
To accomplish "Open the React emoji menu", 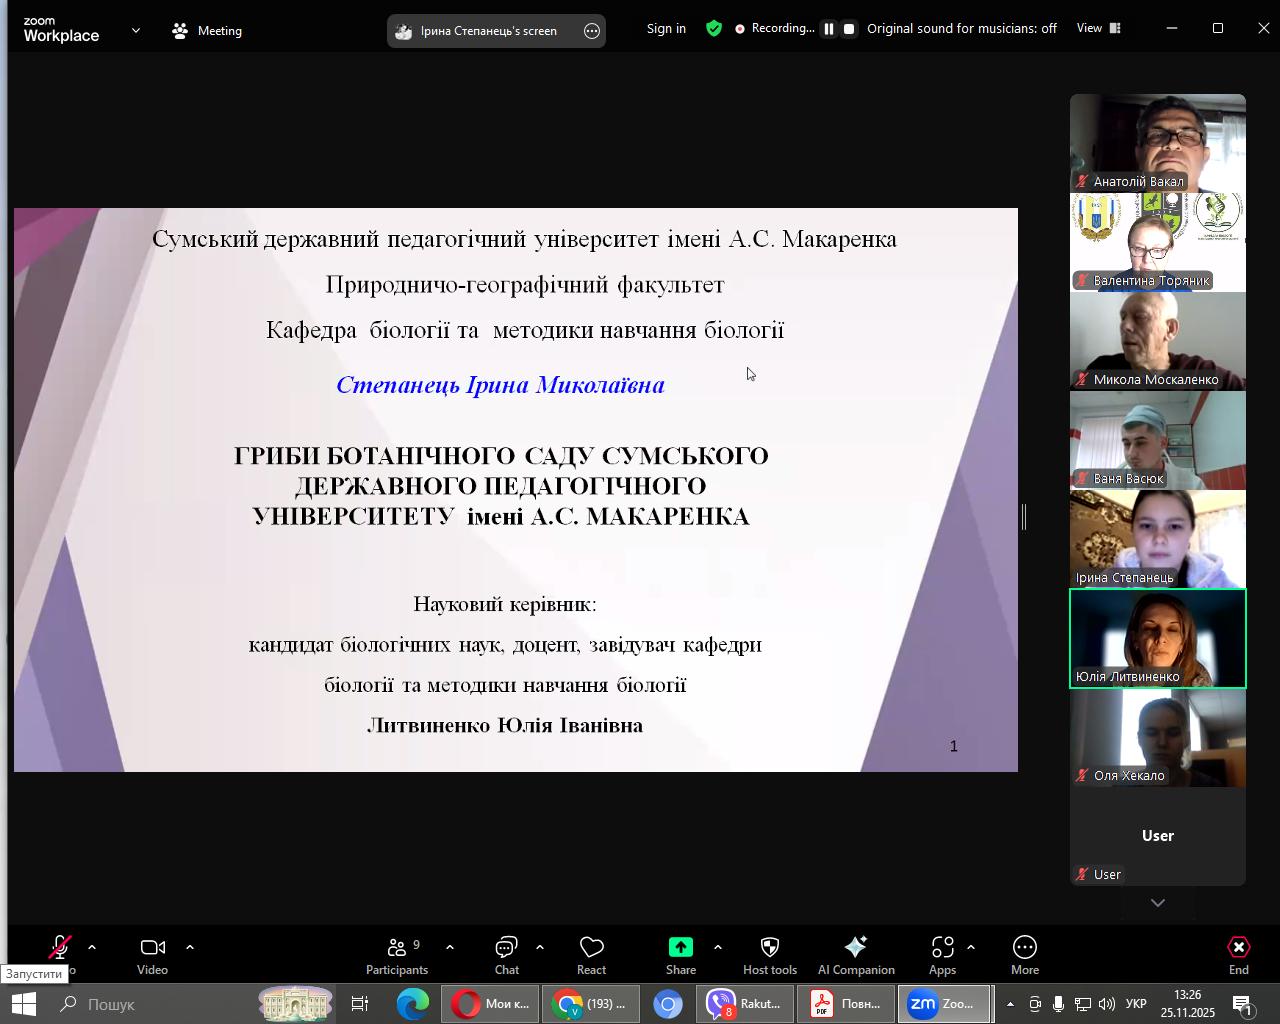I will coord(591,955).
